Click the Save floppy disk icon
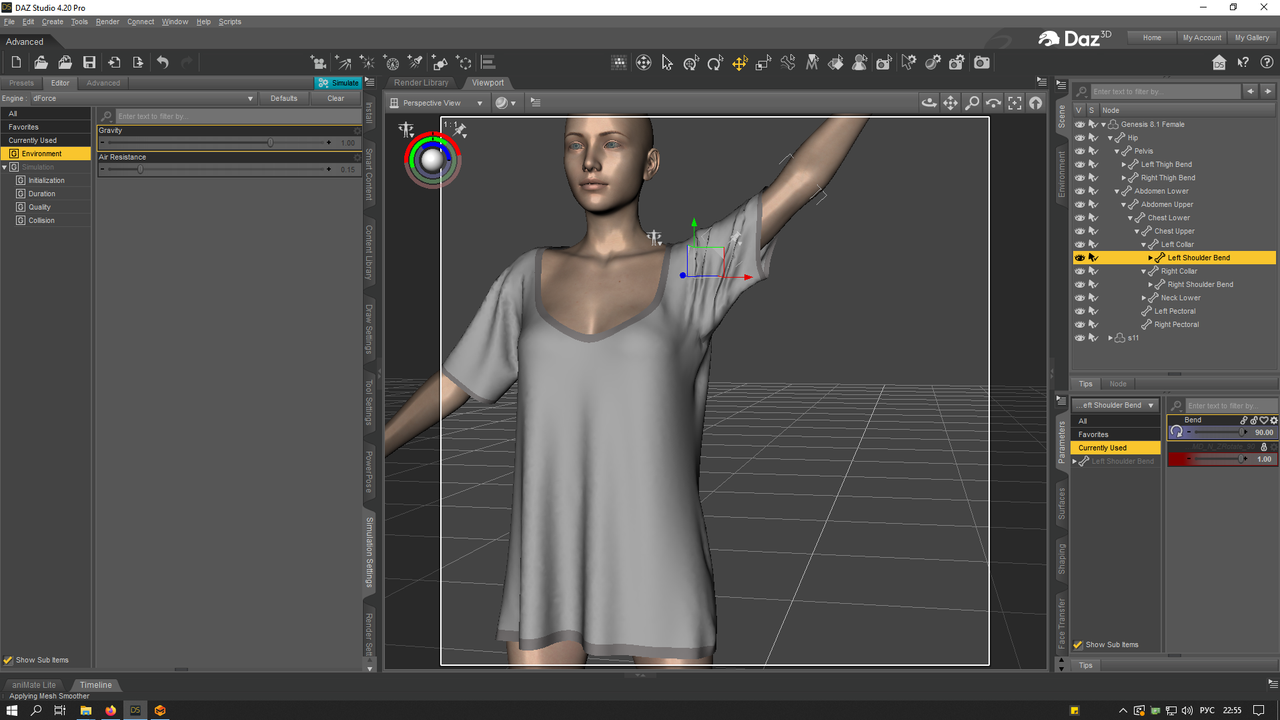 pos(89,62)
